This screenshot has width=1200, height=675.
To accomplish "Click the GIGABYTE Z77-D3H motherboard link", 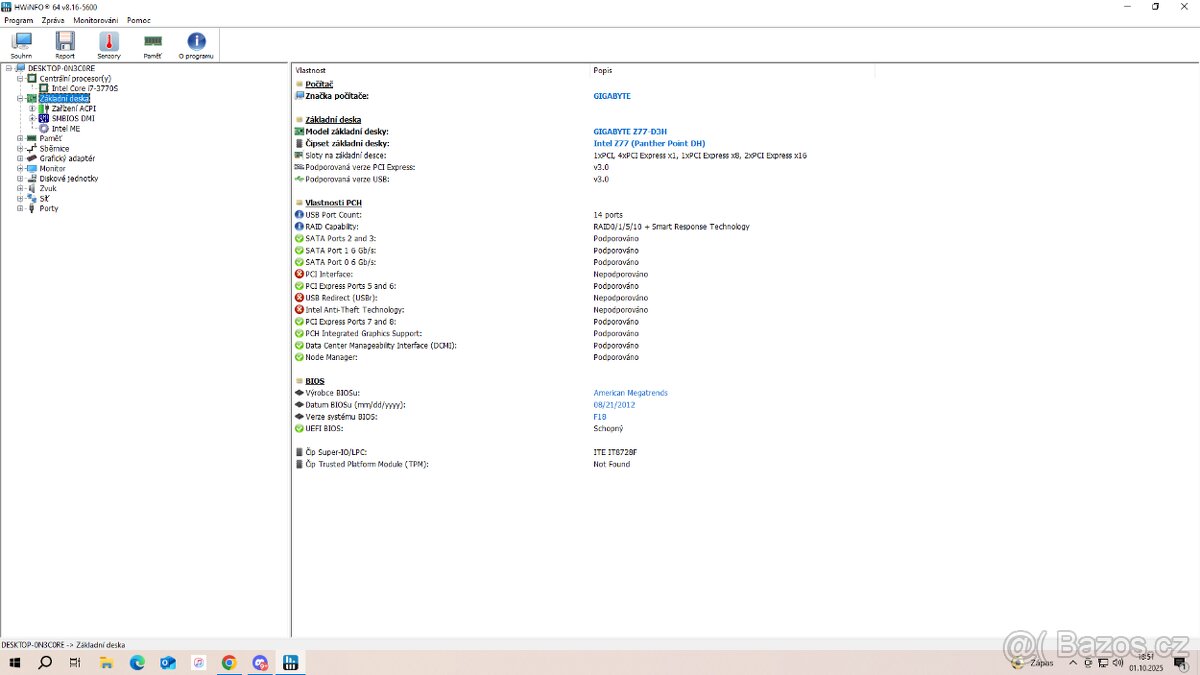I will (633, 131).
